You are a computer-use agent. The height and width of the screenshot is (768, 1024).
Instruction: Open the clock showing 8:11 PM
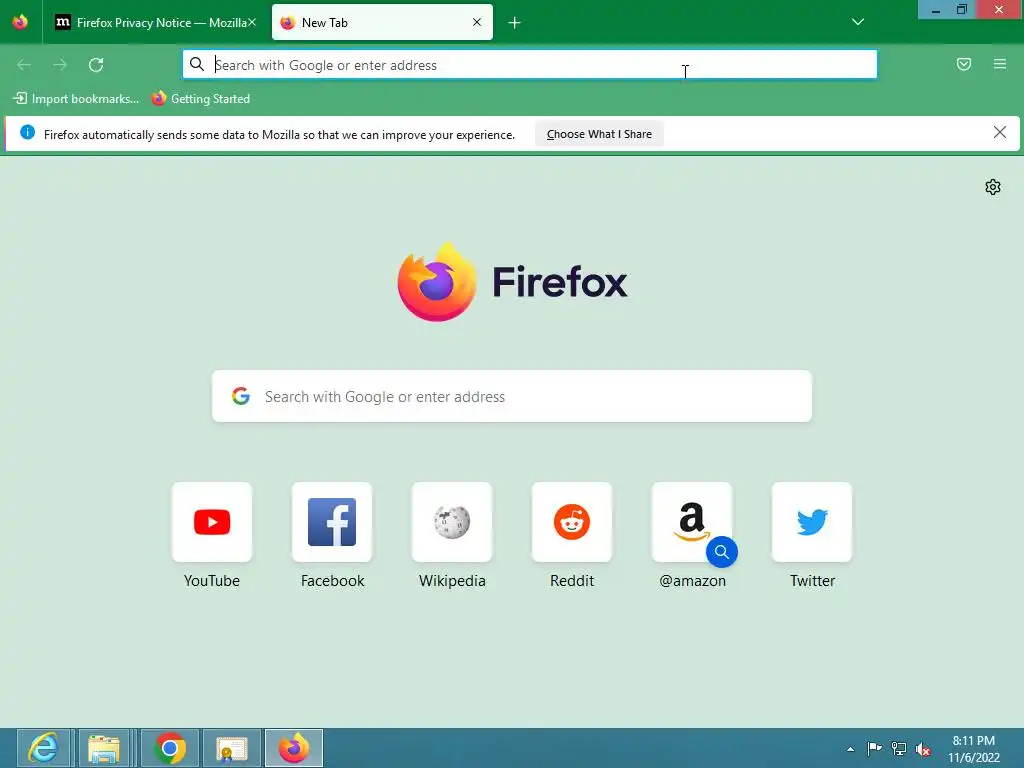pos(974,748)
